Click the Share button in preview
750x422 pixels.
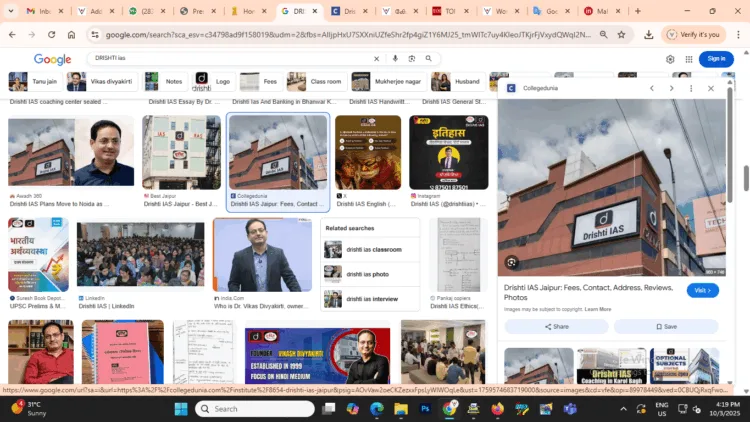[556, 326]
